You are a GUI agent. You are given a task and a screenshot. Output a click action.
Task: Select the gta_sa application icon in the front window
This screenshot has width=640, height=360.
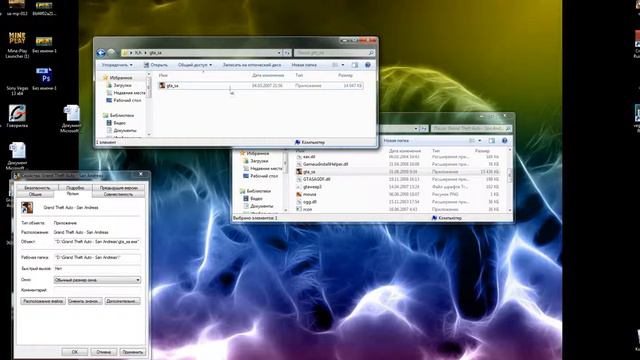point(162,86)
